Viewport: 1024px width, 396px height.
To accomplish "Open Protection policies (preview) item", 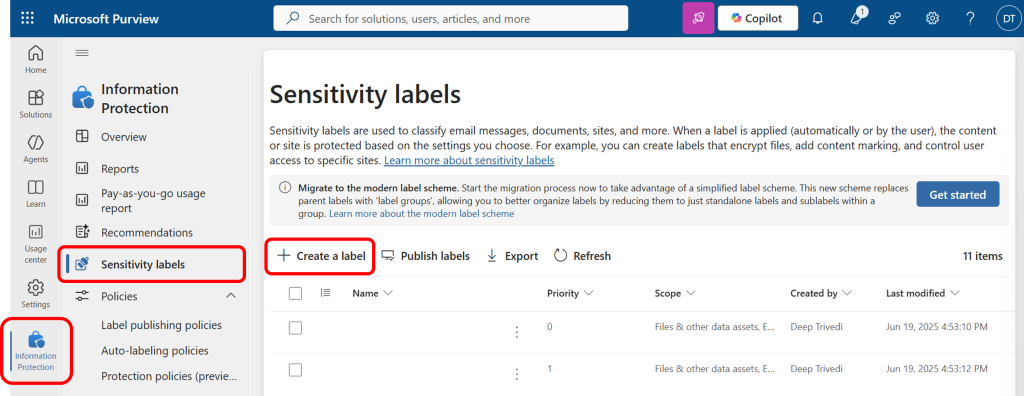I will click(168, 376).
